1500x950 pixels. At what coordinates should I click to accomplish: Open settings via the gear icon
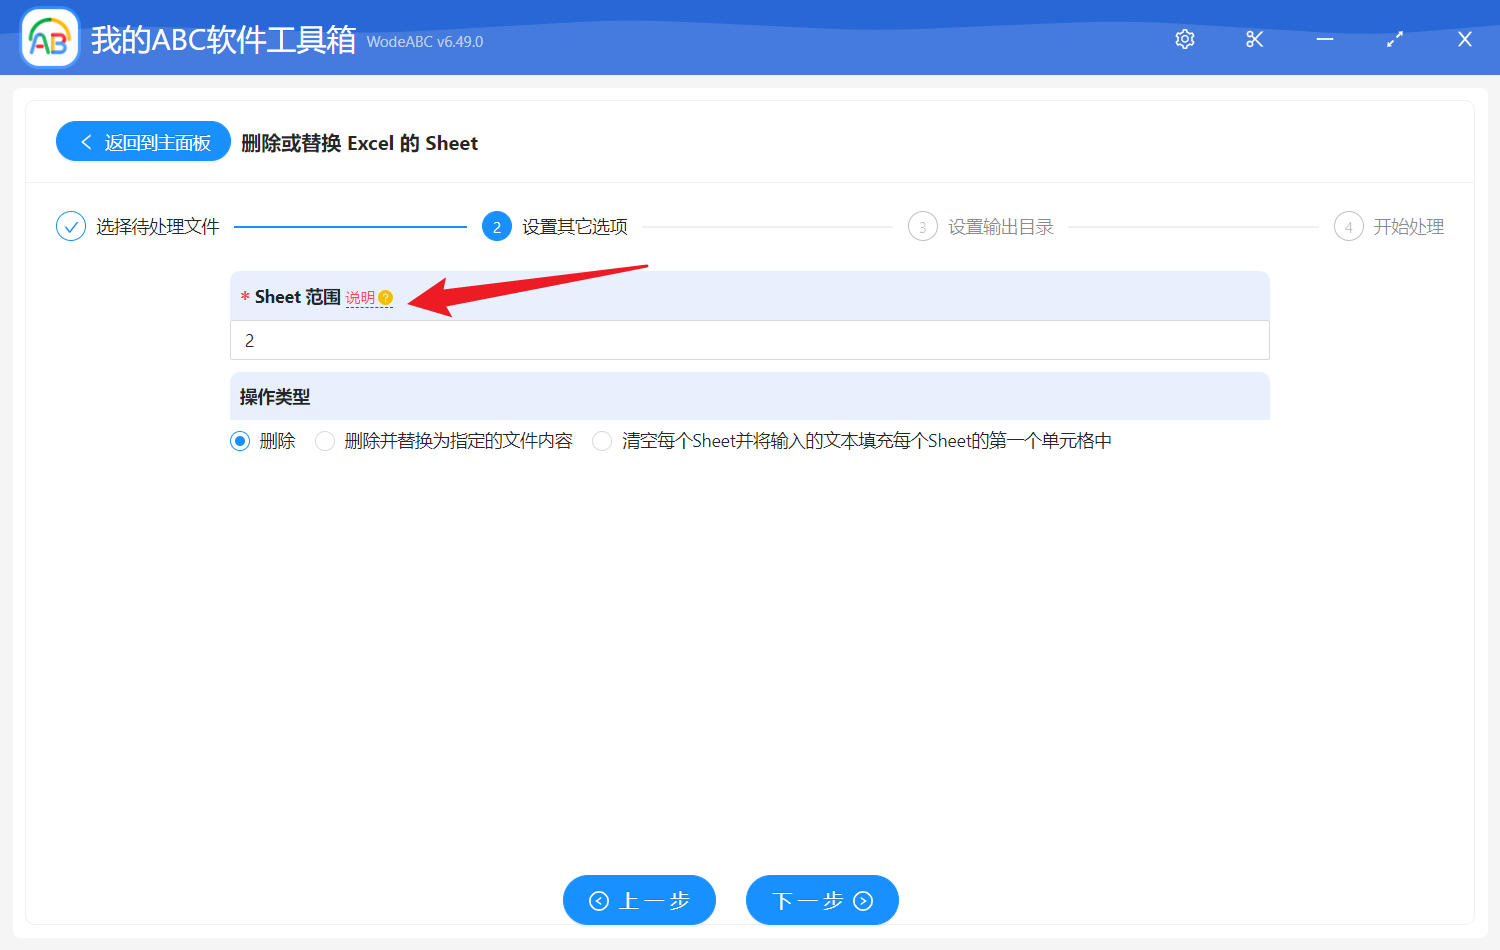point(1185,39)
